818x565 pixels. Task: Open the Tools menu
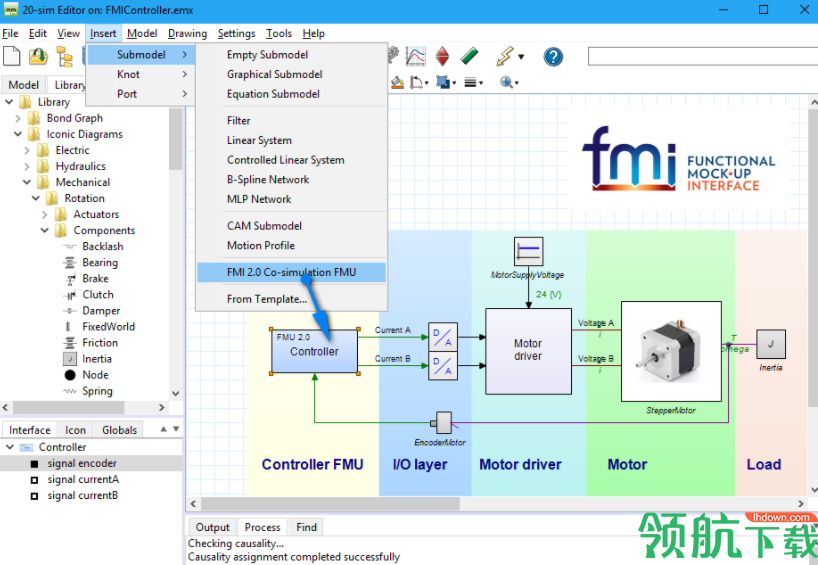tap(279, 33)
